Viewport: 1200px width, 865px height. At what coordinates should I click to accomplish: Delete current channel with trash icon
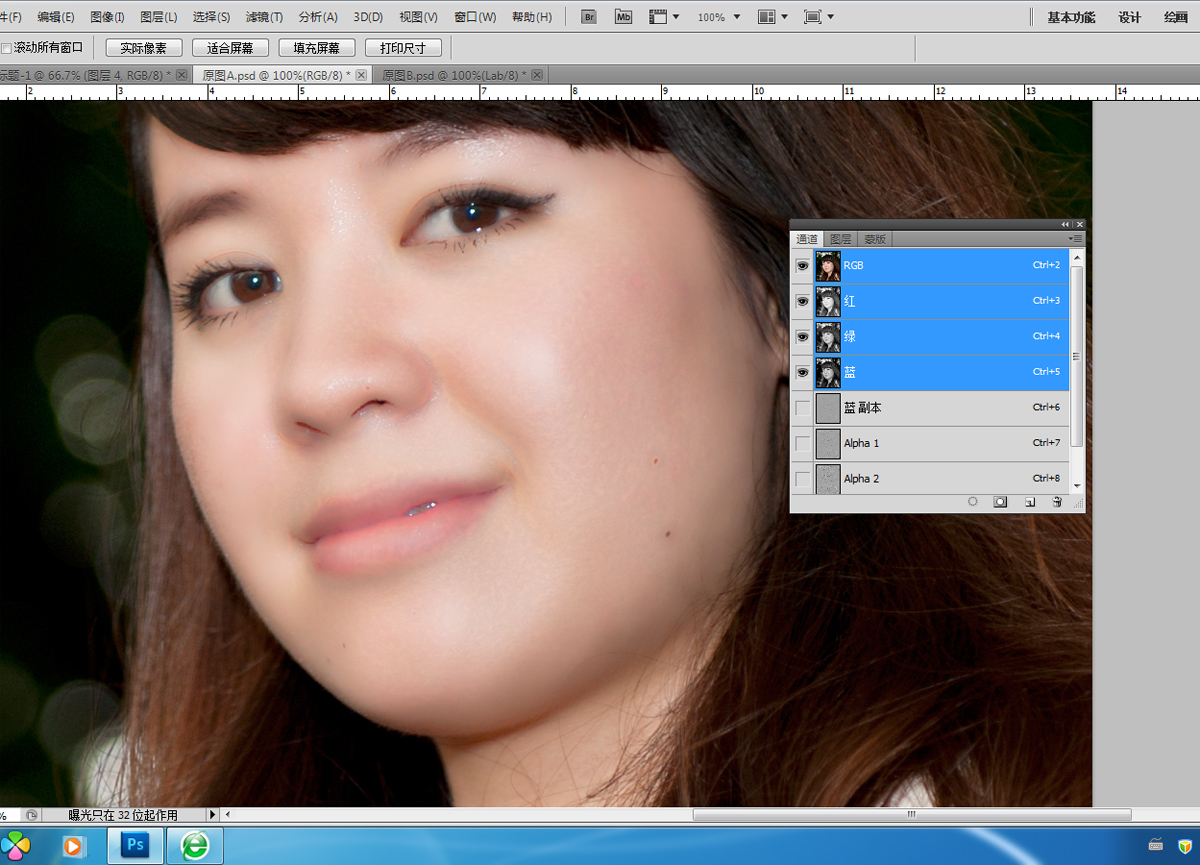tap(1056, 502)
